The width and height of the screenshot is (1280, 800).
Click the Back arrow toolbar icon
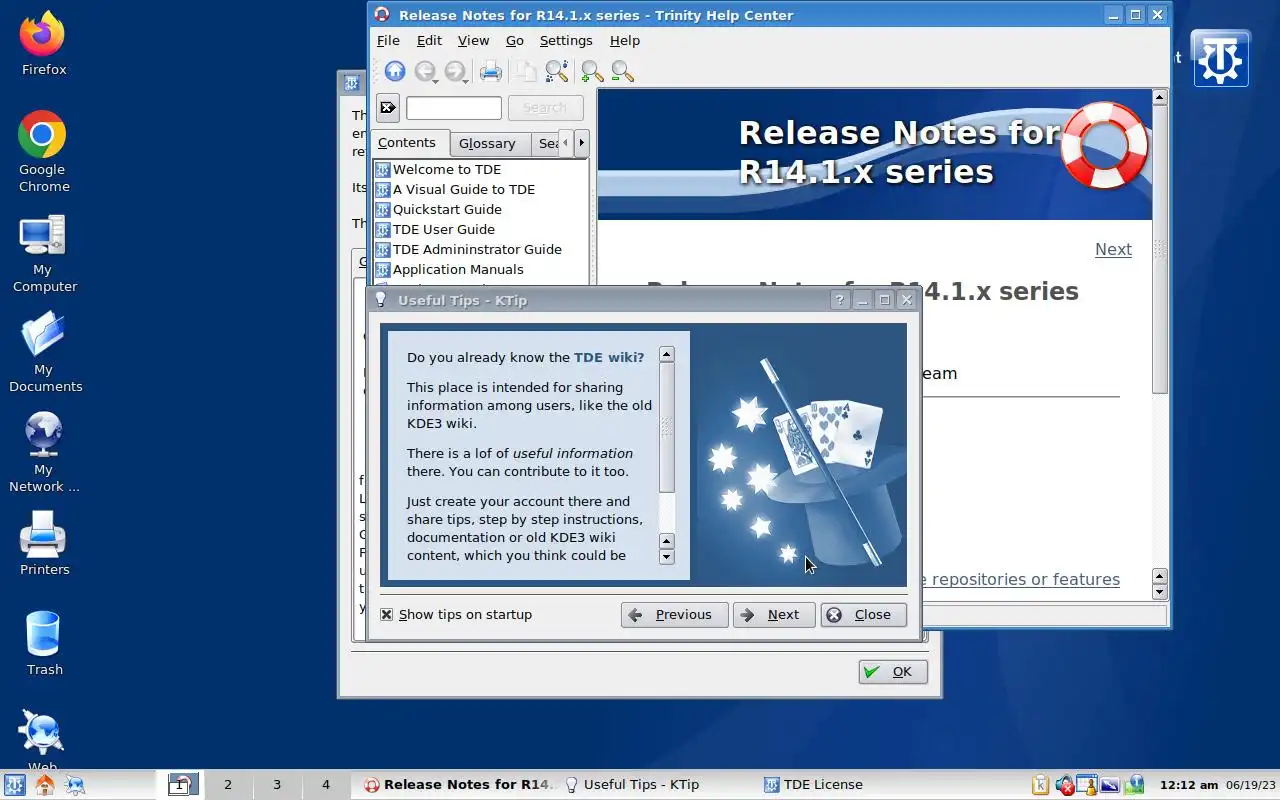(x=424, y=71)
